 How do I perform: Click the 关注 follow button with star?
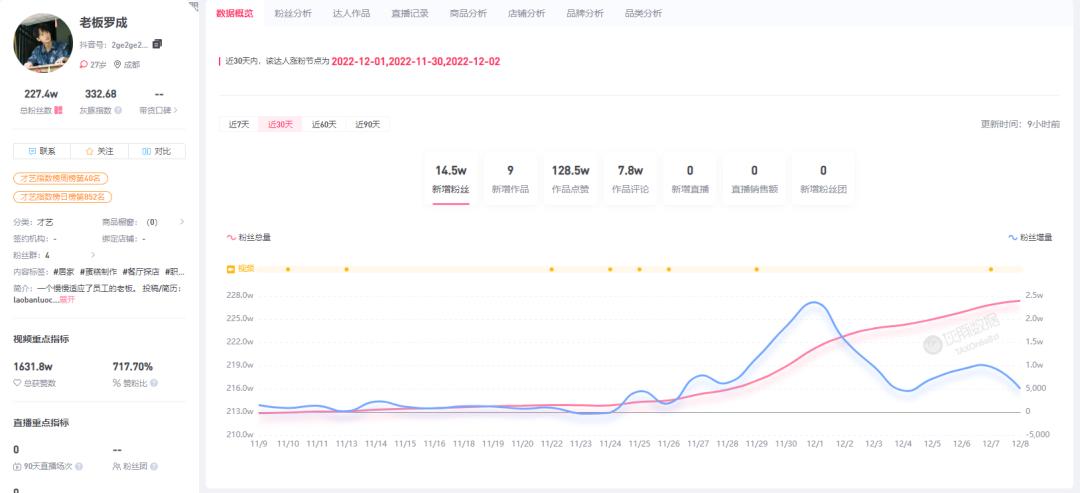[99, 151]
